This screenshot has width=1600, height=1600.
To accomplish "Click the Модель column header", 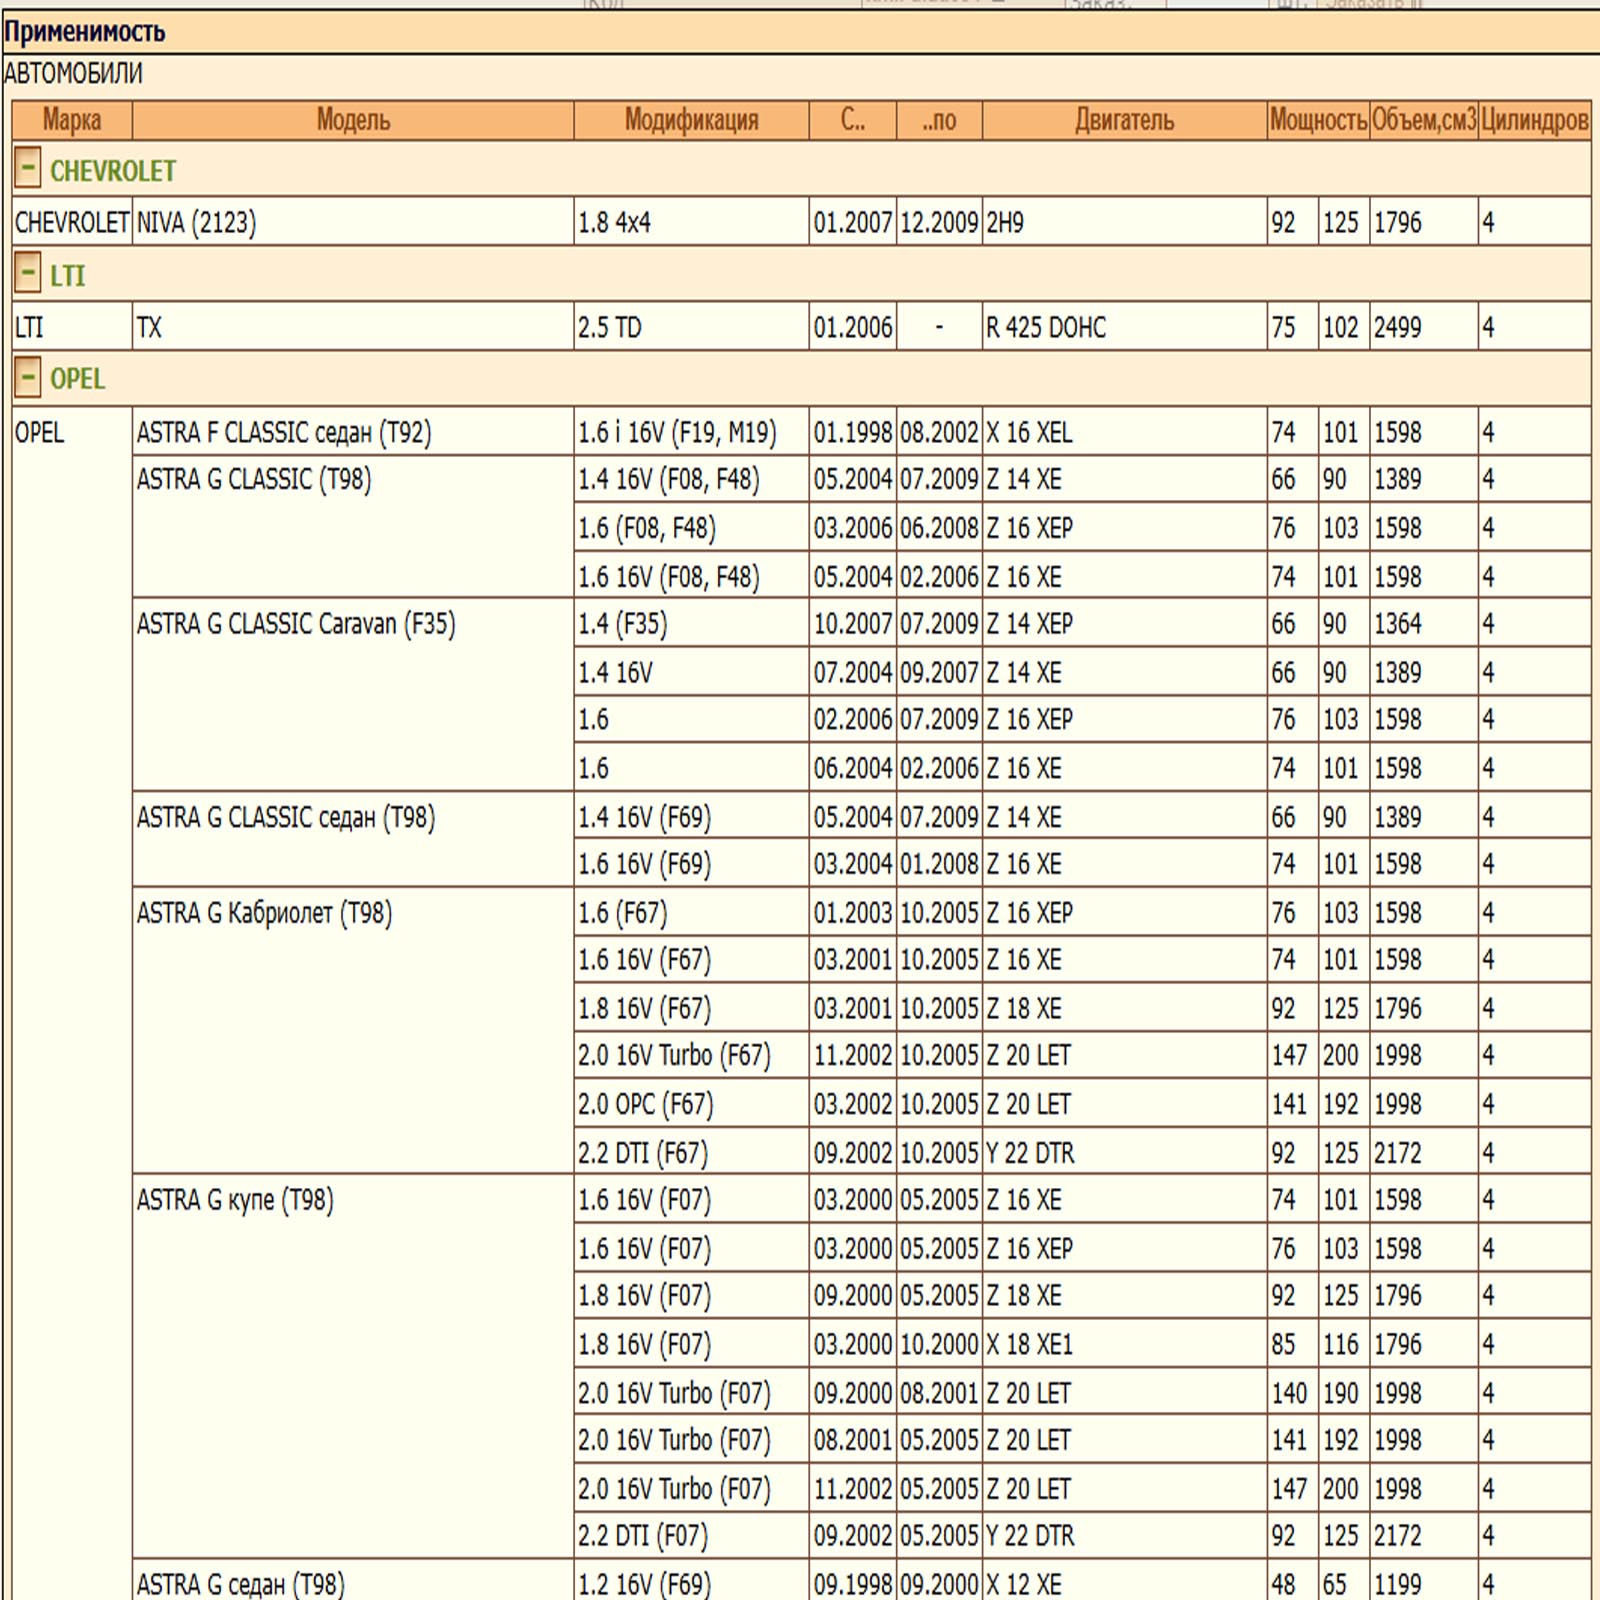I will [x=353, y=121].
